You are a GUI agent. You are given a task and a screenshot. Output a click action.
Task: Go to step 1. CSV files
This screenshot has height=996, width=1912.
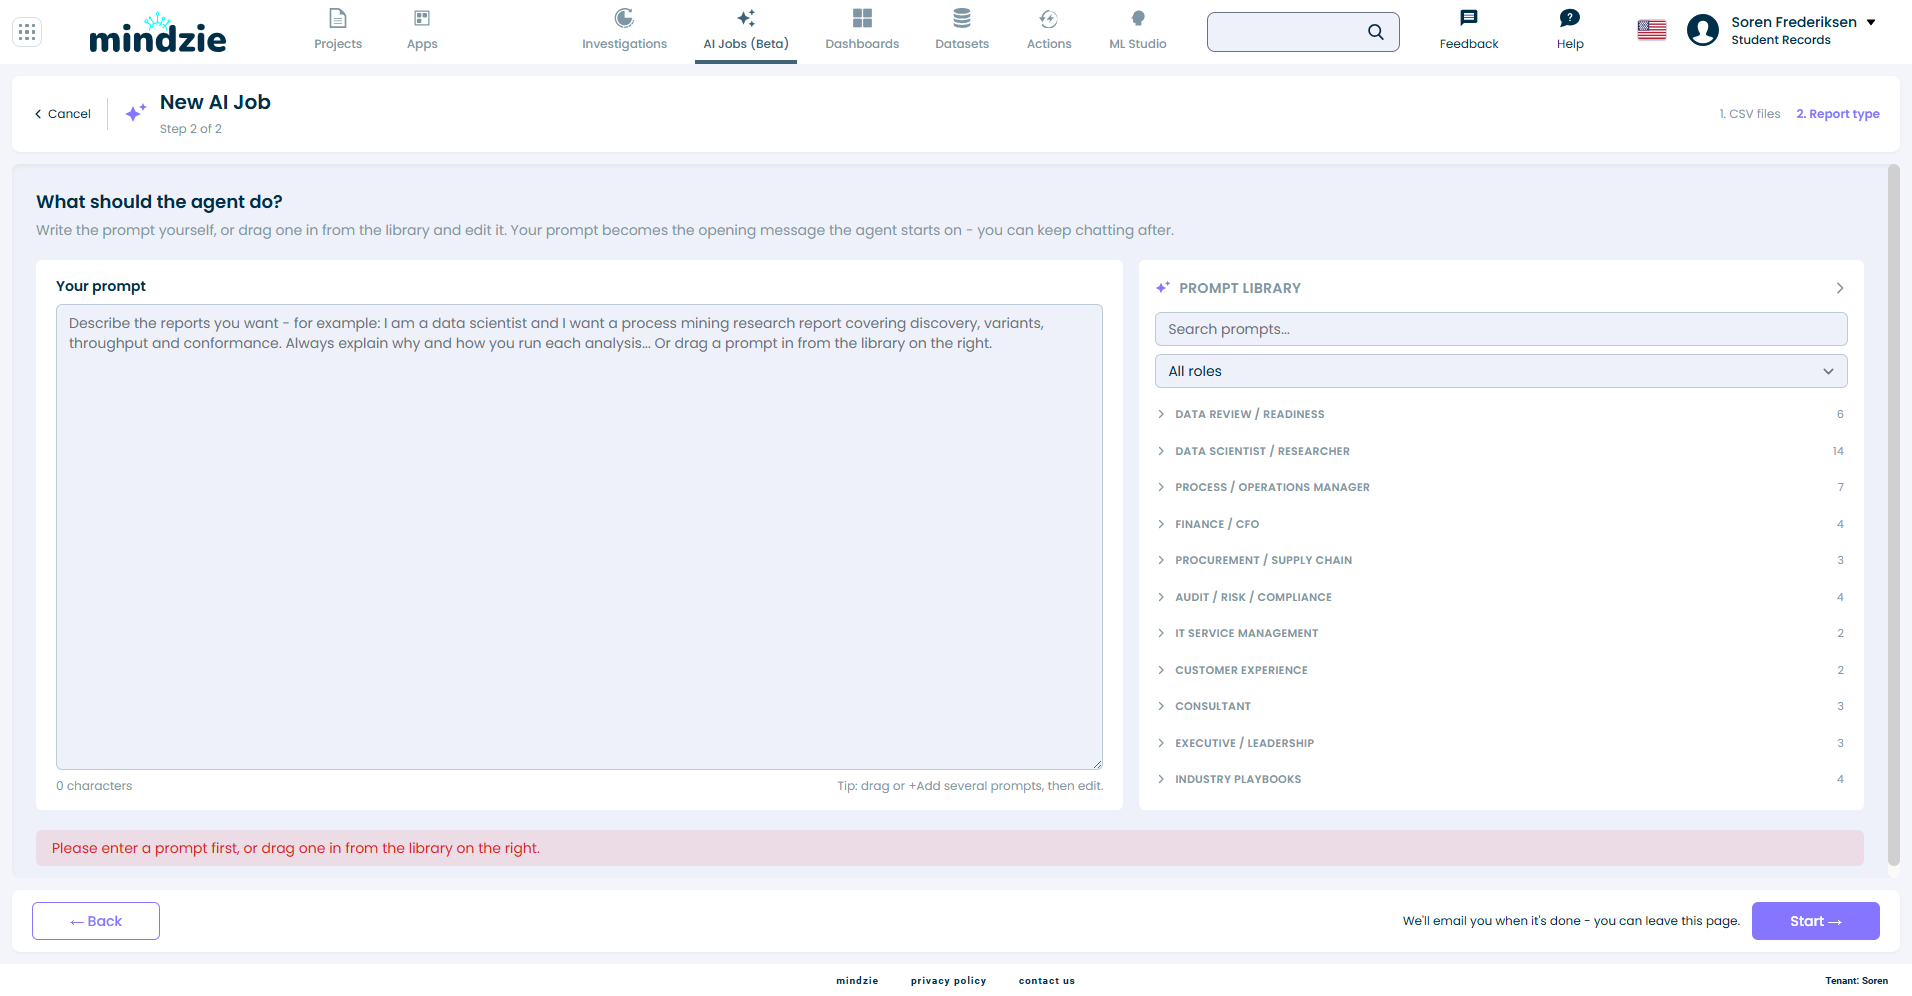1750,114
